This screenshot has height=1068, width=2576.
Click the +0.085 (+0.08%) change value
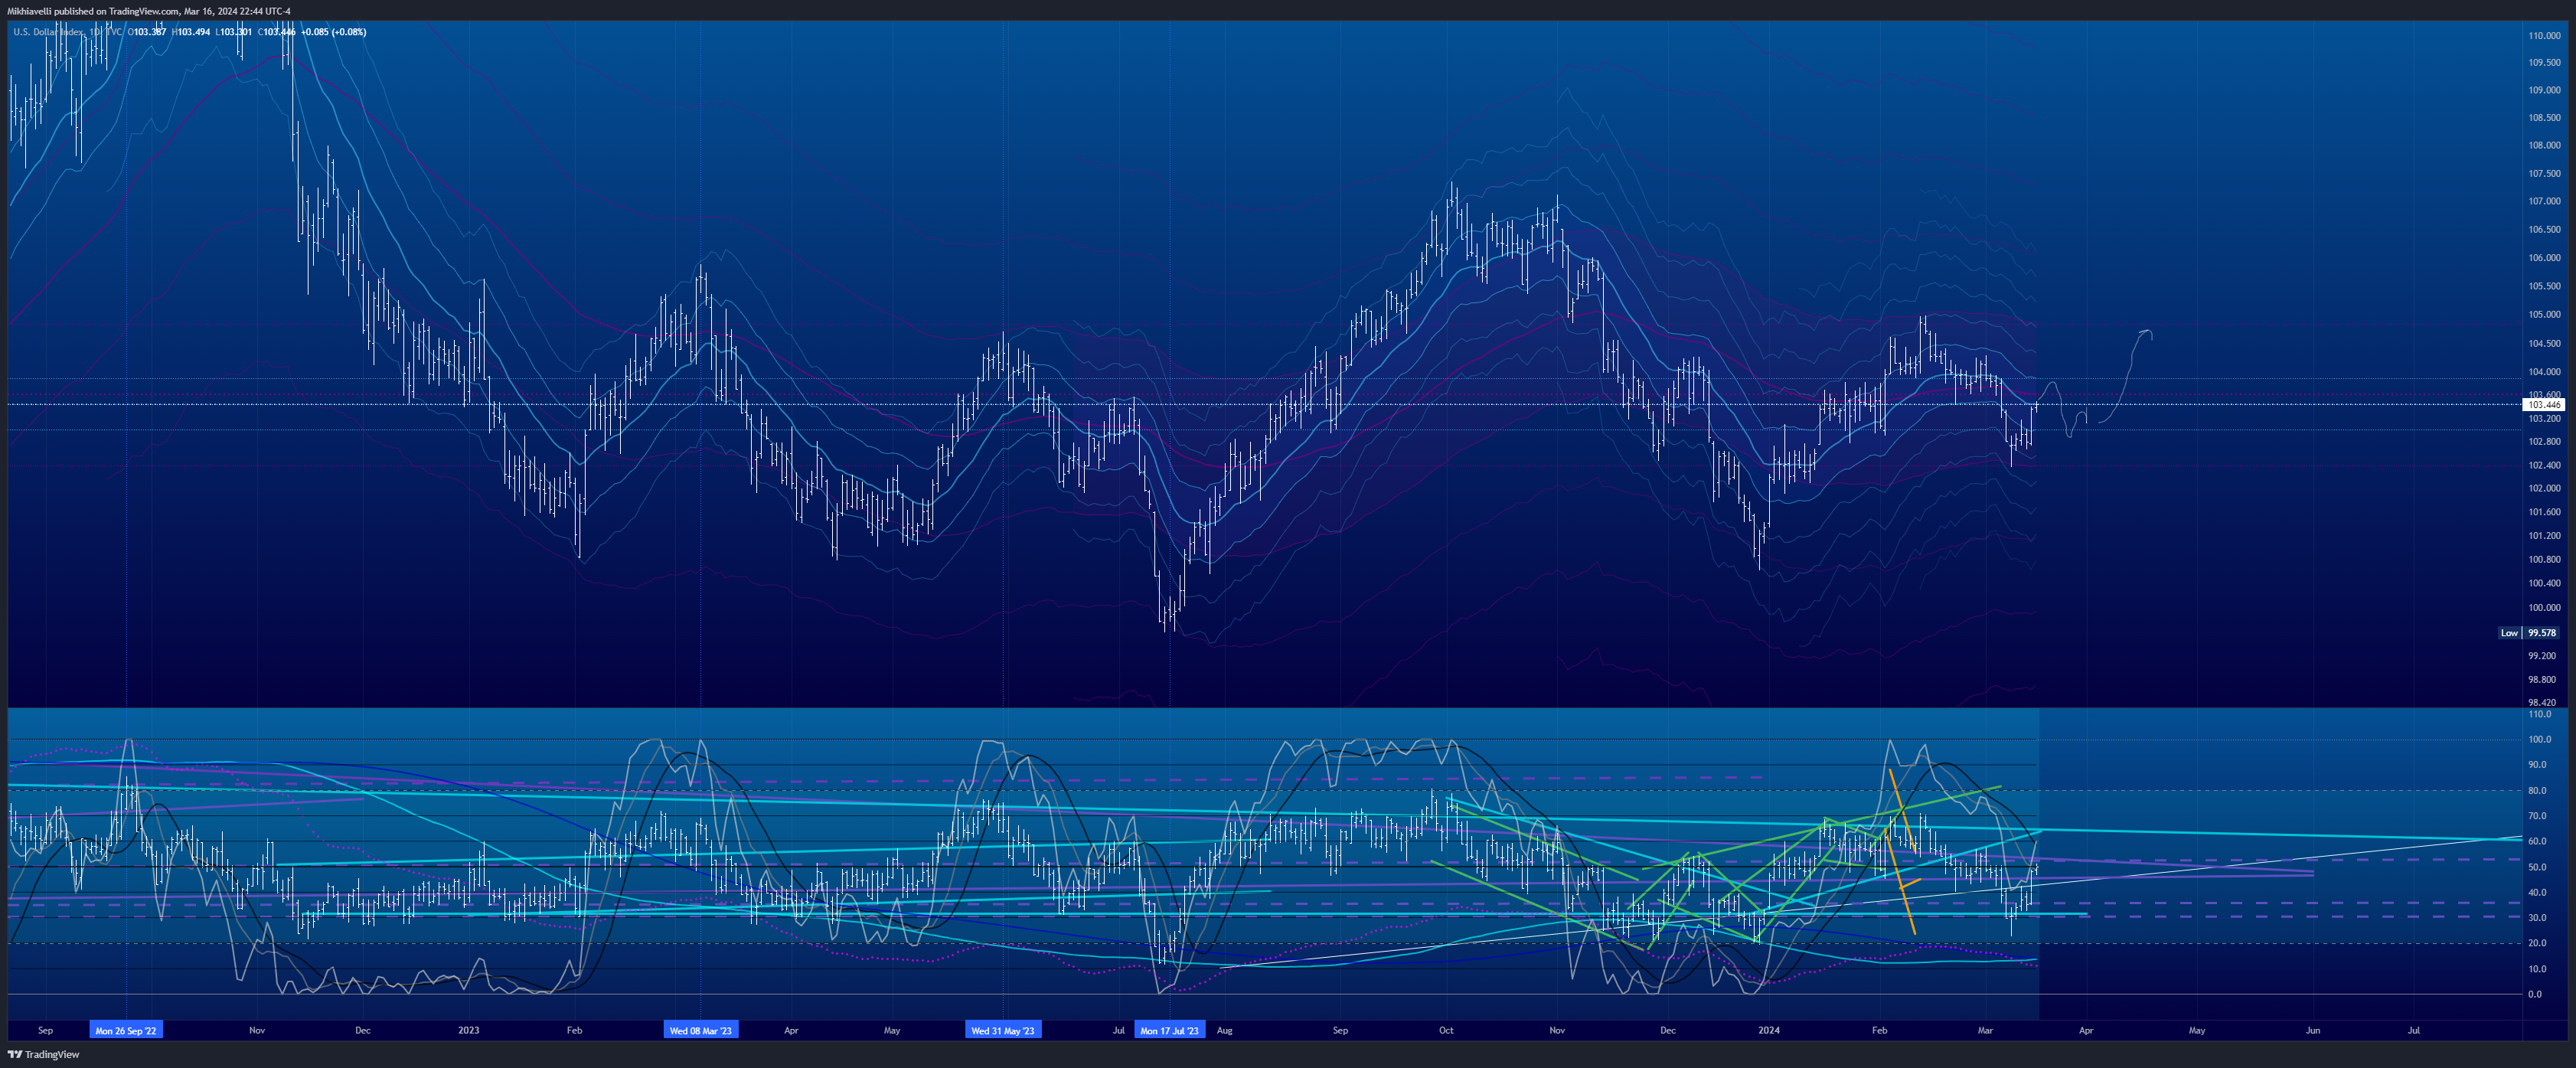click(334, 32)
